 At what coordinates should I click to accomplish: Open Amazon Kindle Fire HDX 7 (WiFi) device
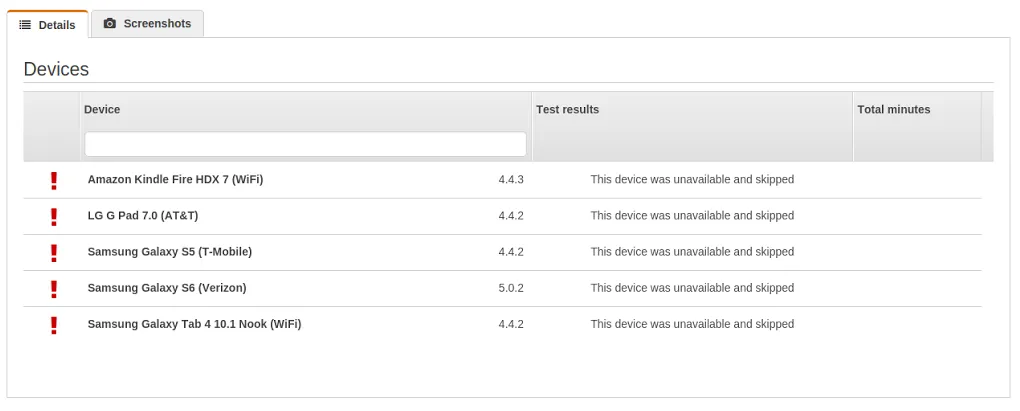175,180
